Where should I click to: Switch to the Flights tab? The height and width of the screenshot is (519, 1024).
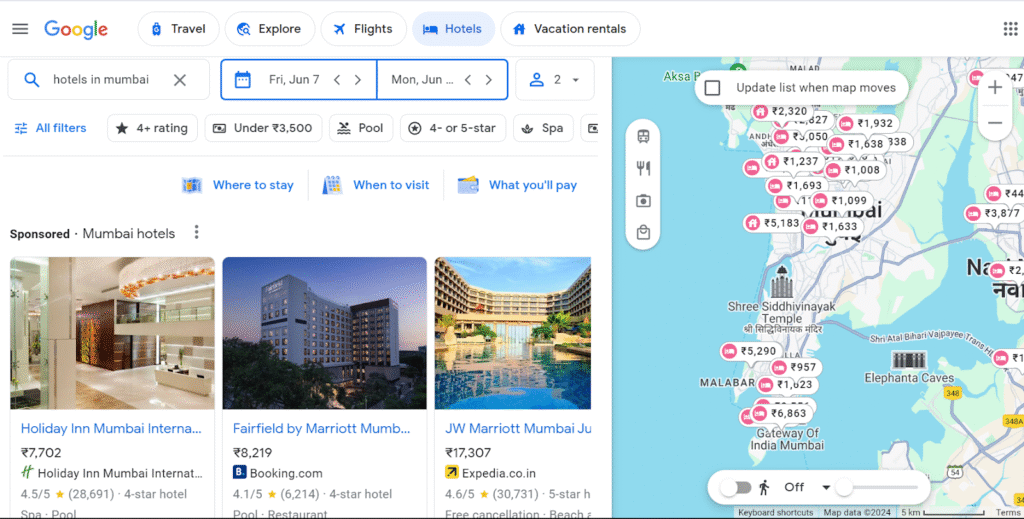pyautogui.click(x=363, y=29)
